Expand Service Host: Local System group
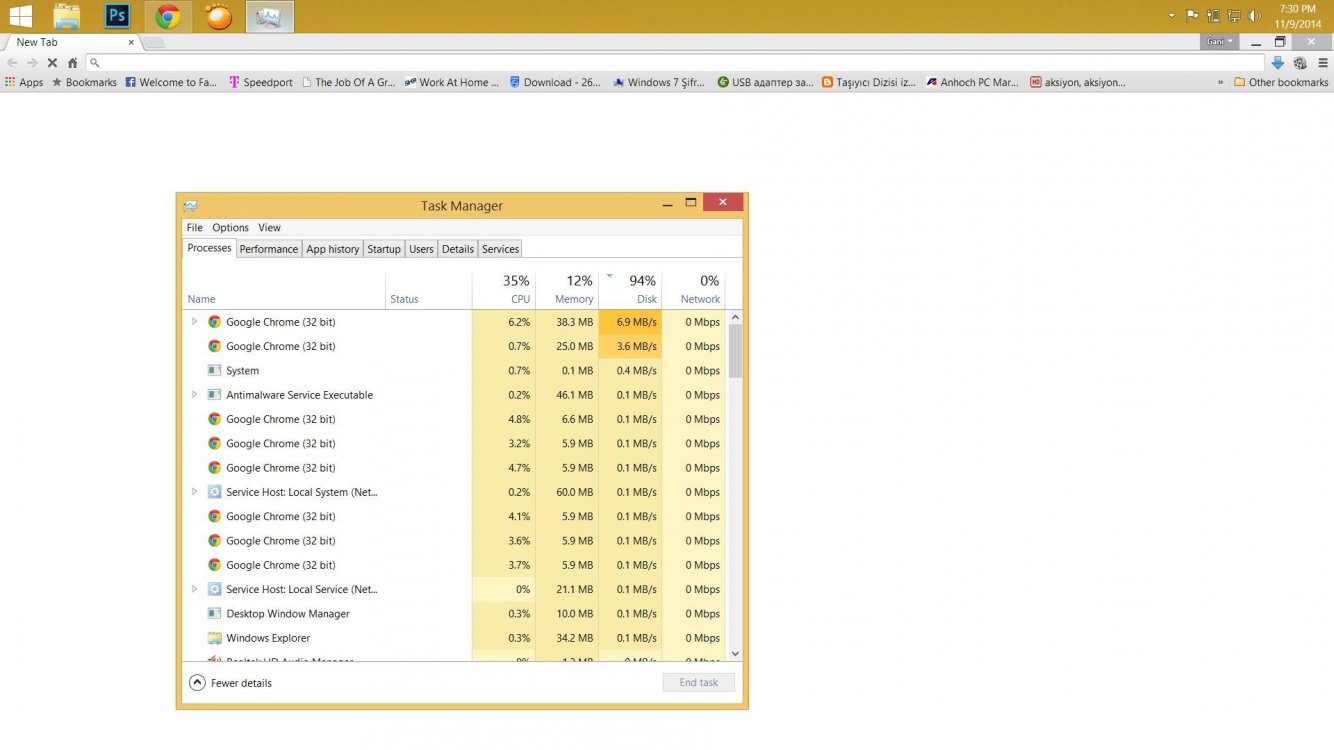 194,492
